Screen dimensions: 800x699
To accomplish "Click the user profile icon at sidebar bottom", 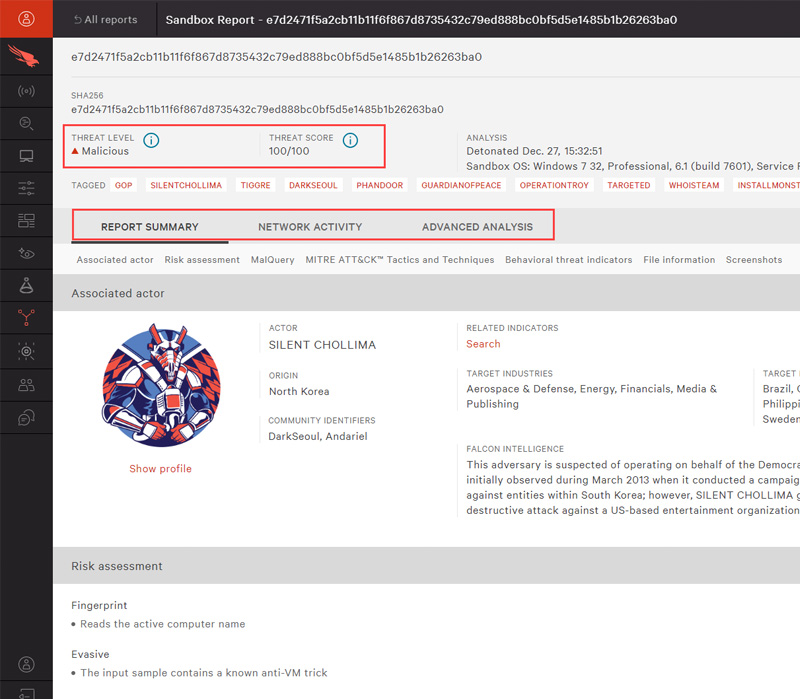I will [26, 664].
